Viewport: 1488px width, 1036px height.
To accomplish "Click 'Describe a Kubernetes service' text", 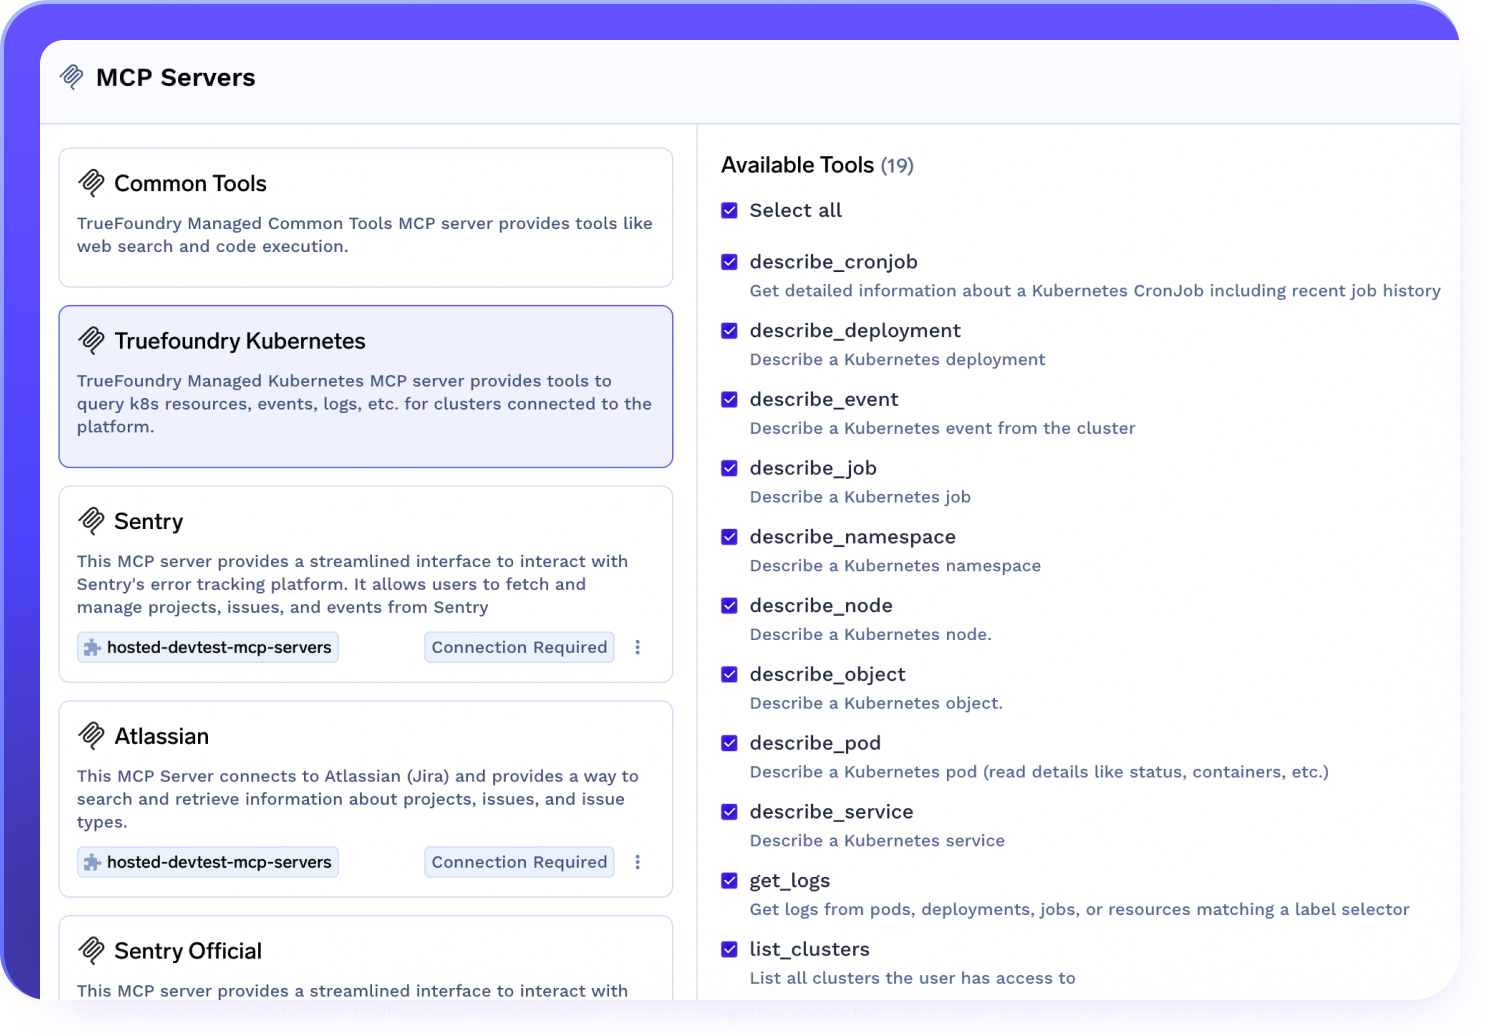I will pyautogui.click(x=877, y=841).
